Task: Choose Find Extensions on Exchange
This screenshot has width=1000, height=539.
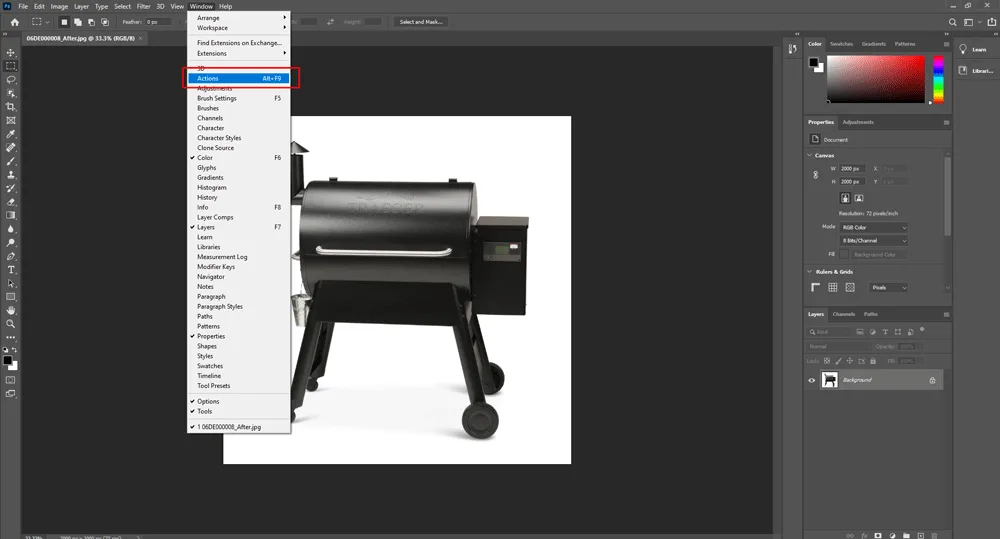Action: click(x=239, y=43)
